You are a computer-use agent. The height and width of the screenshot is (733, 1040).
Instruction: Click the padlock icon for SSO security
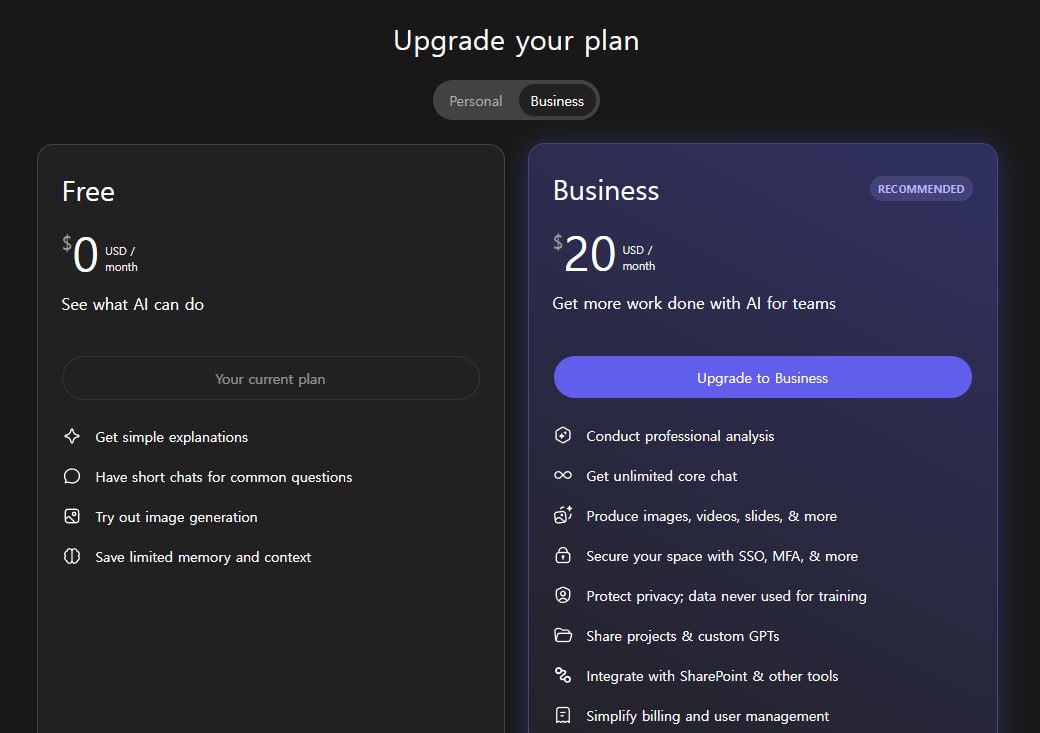pos(563,556)
